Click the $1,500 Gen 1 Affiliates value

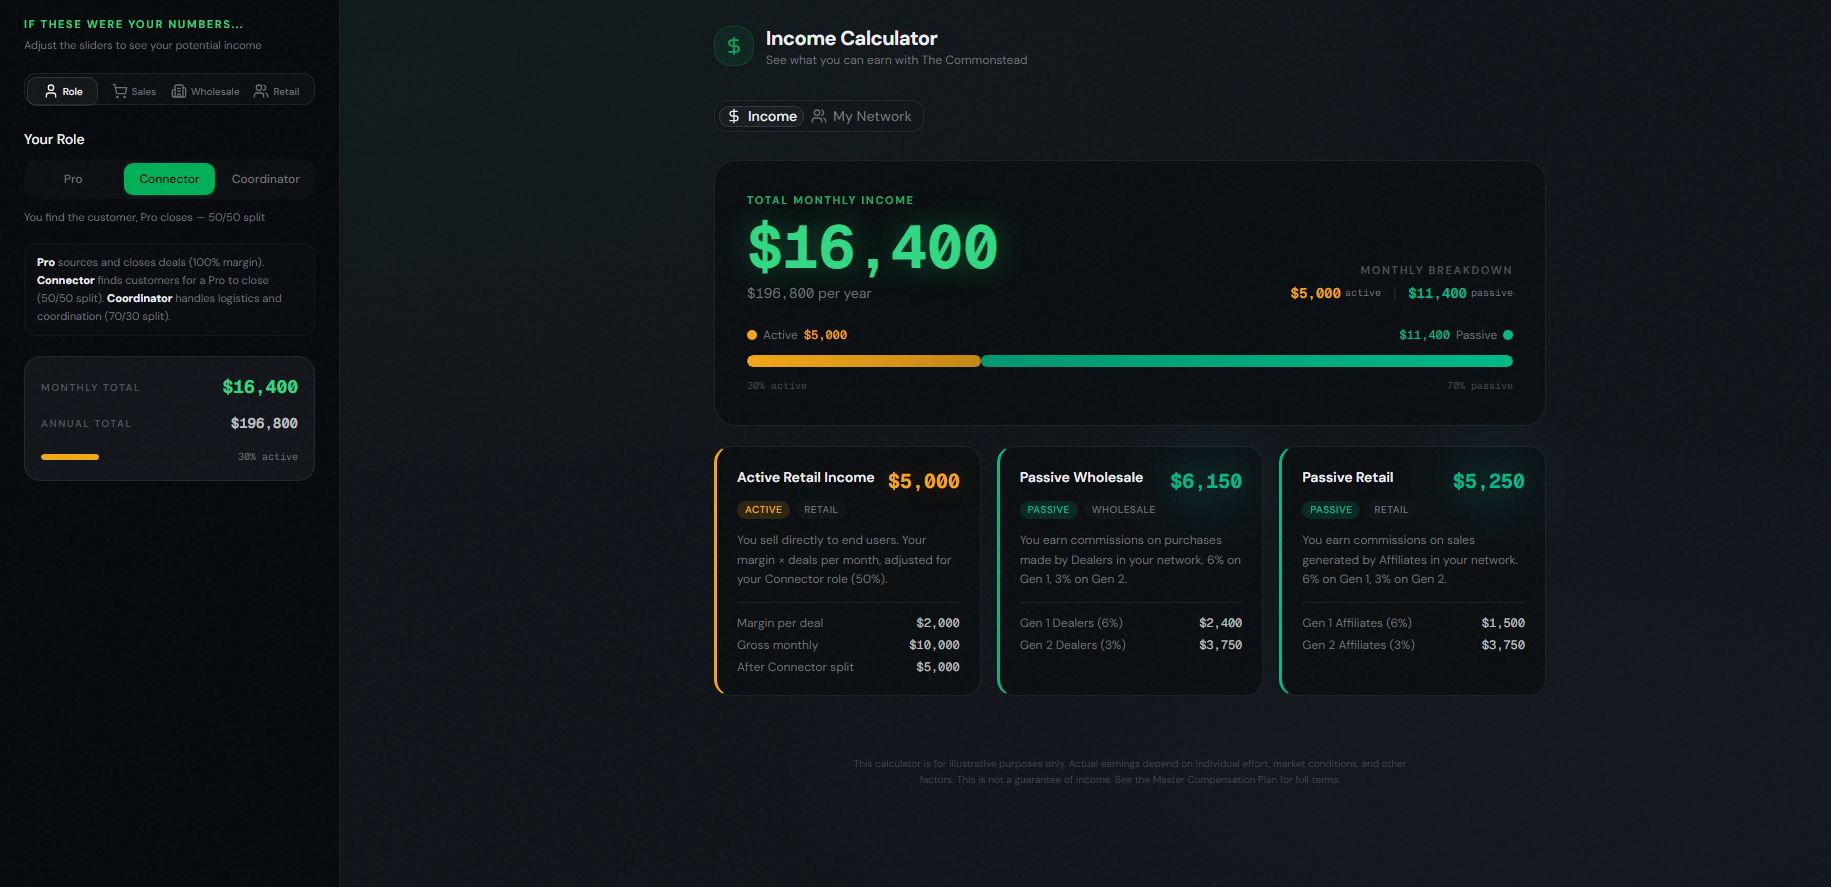point(1503,623)
